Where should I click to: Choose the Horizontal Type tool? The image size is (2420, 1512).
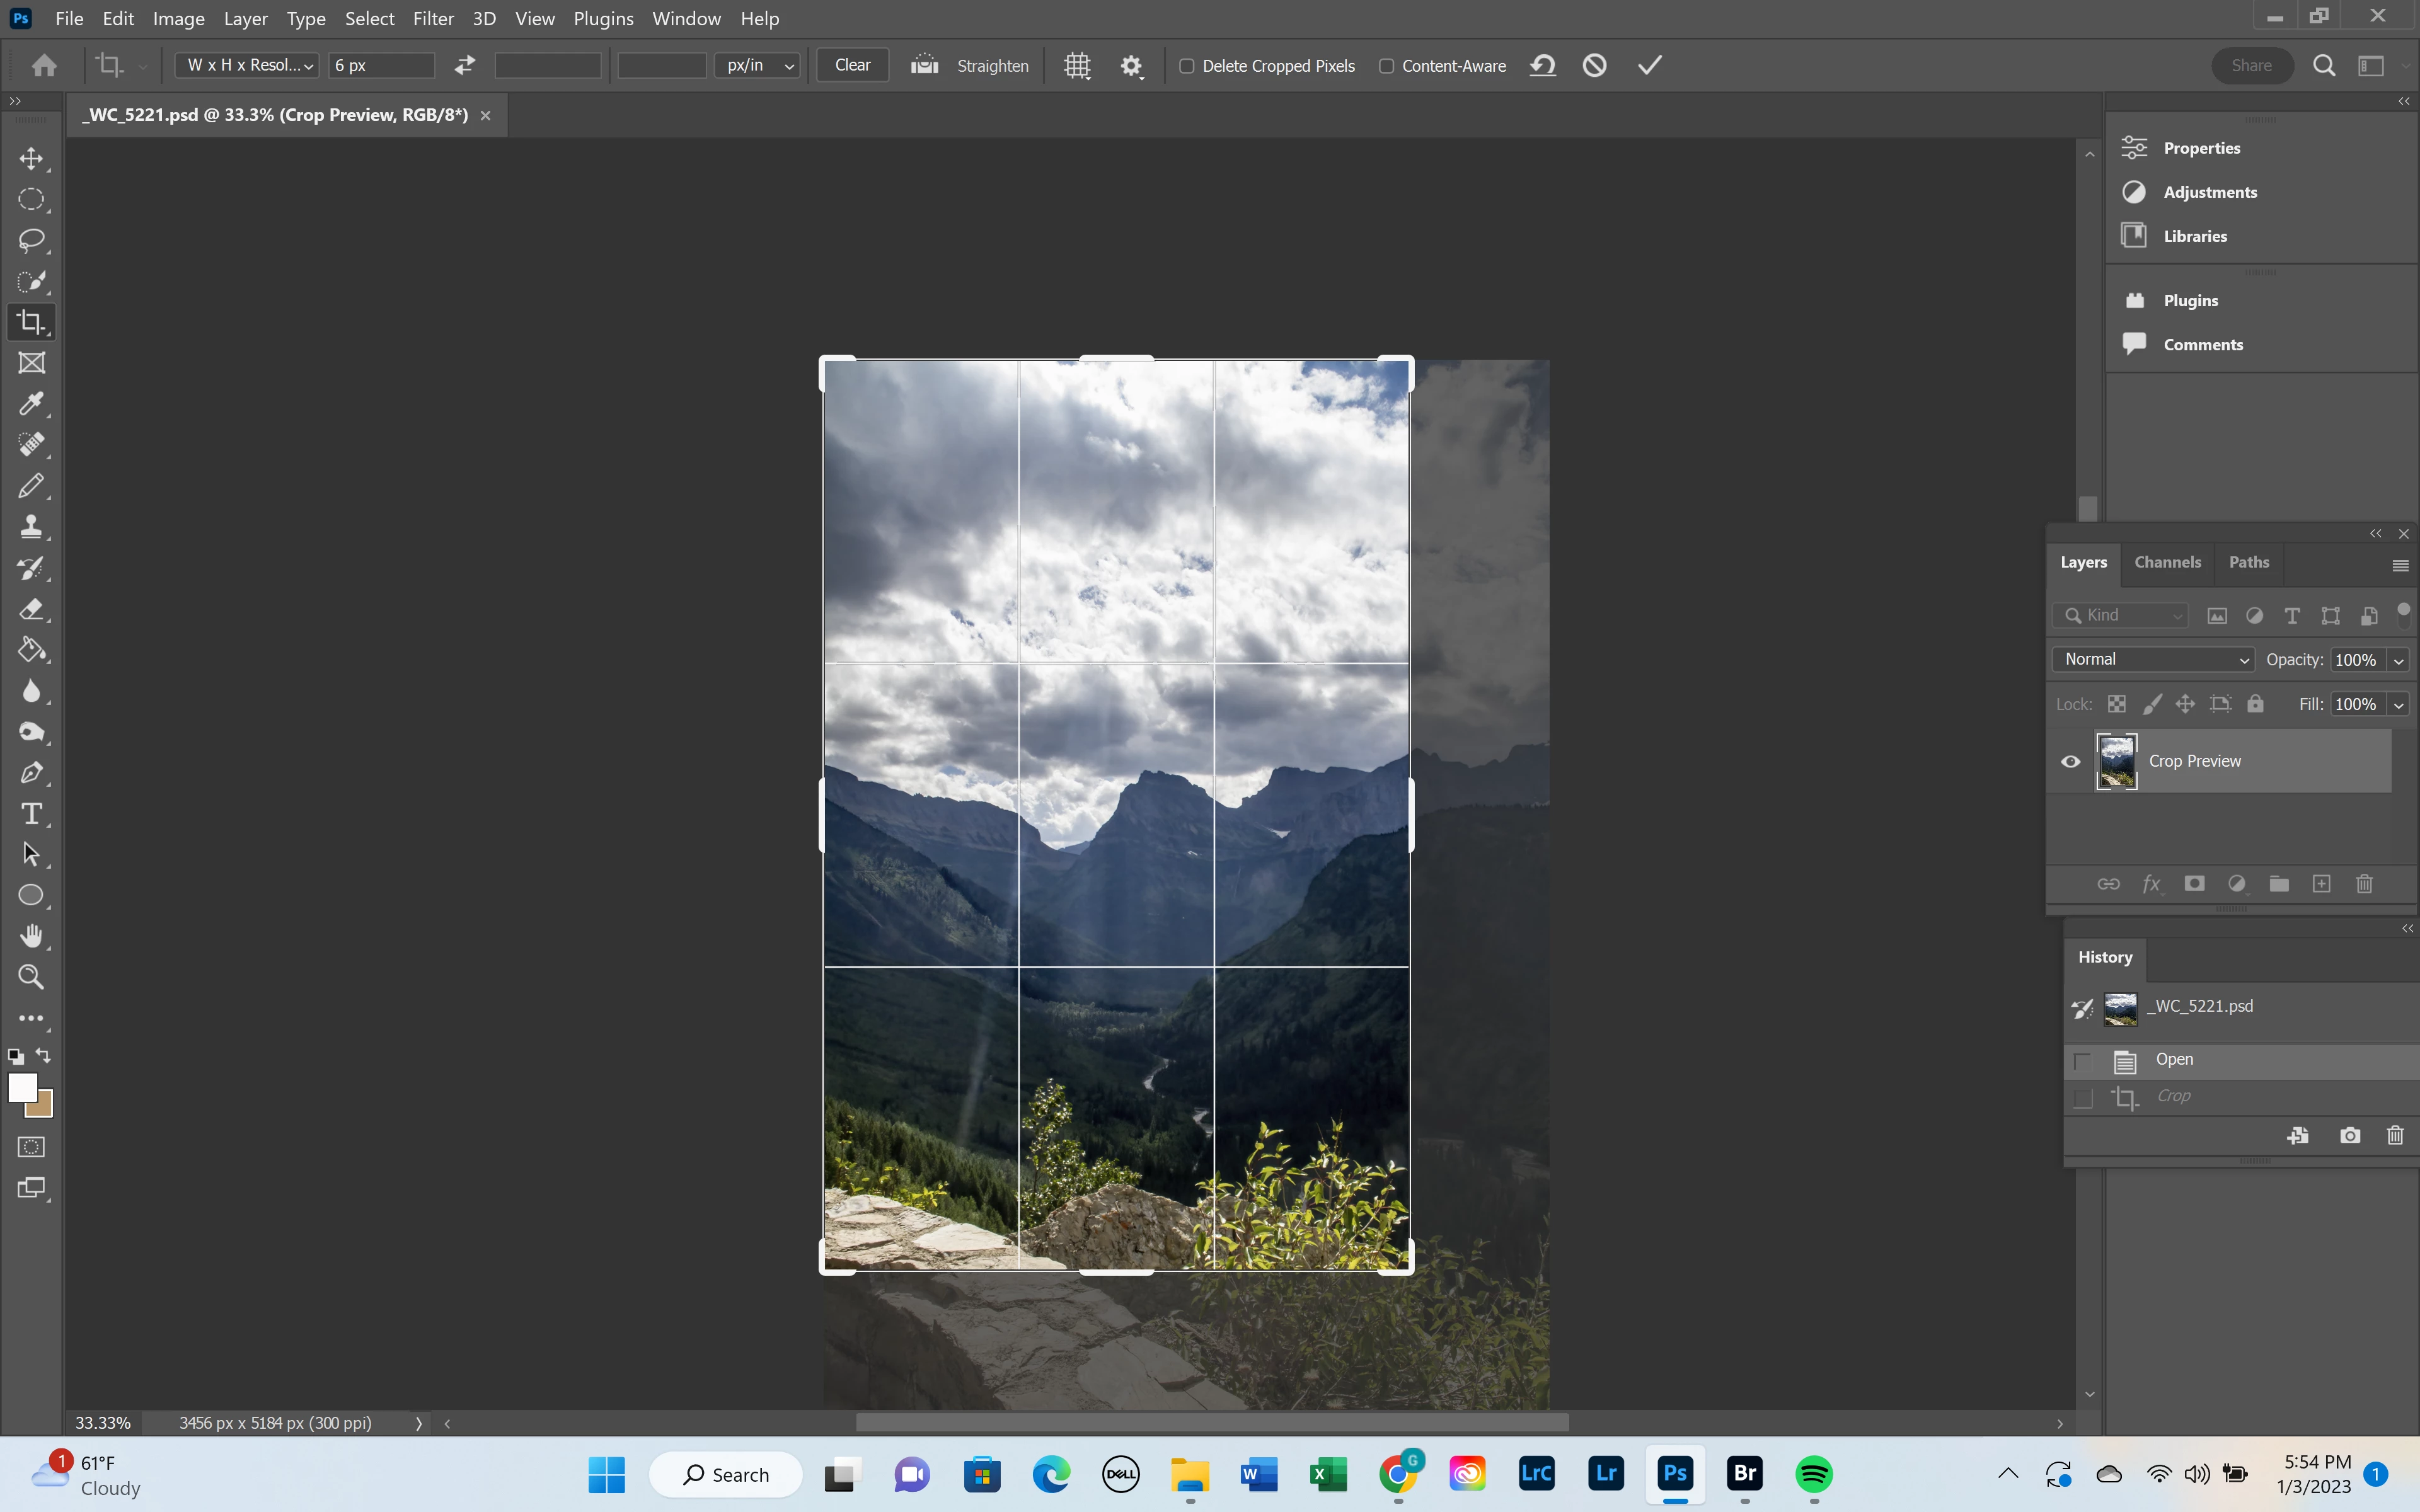coord(31,814)
